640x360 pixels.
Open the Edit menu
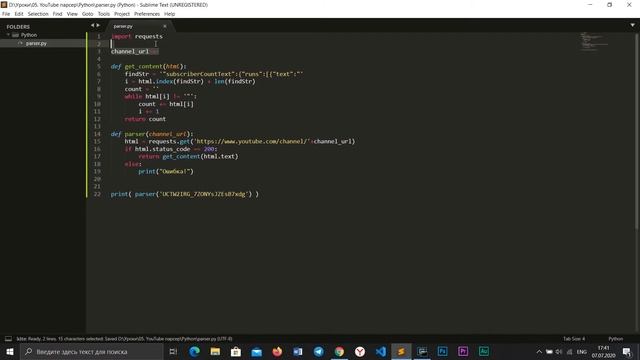pyautogui.click(x=19, y=14)
